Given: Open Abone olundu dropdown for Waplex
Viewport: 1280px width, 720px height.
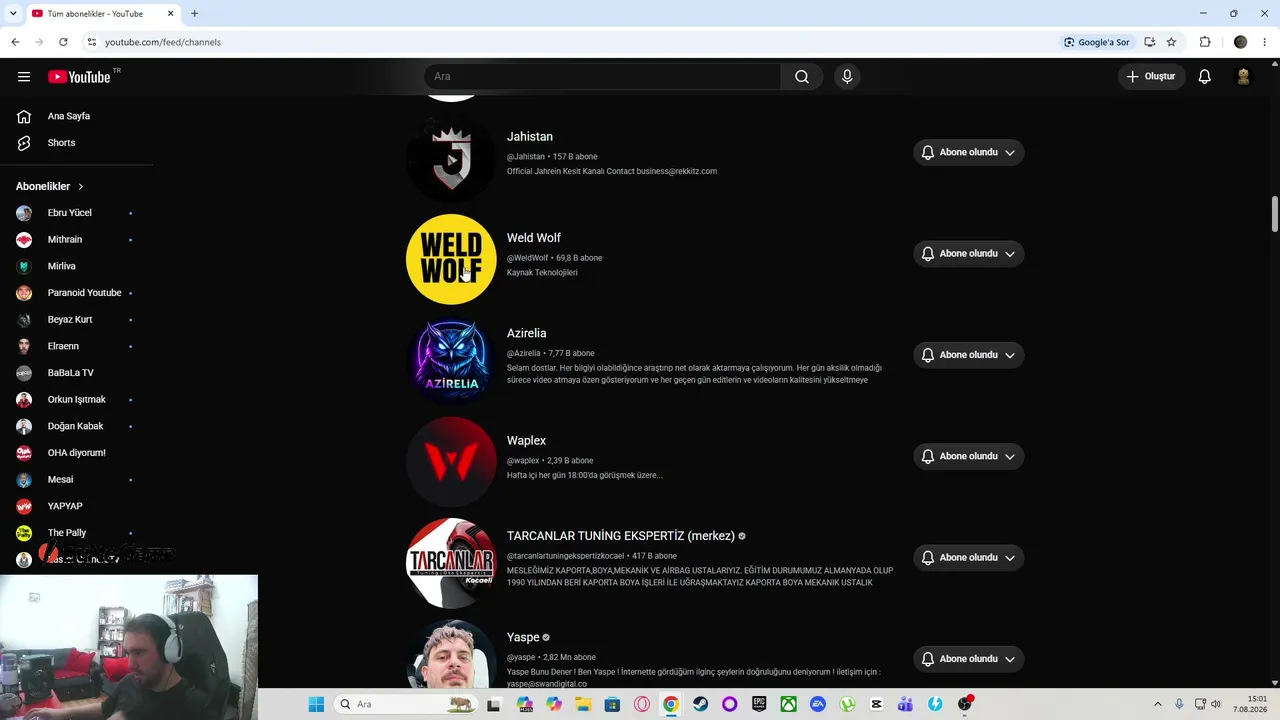Looking at the screenshot, I should pyautogui.click(x=968, y=456).
